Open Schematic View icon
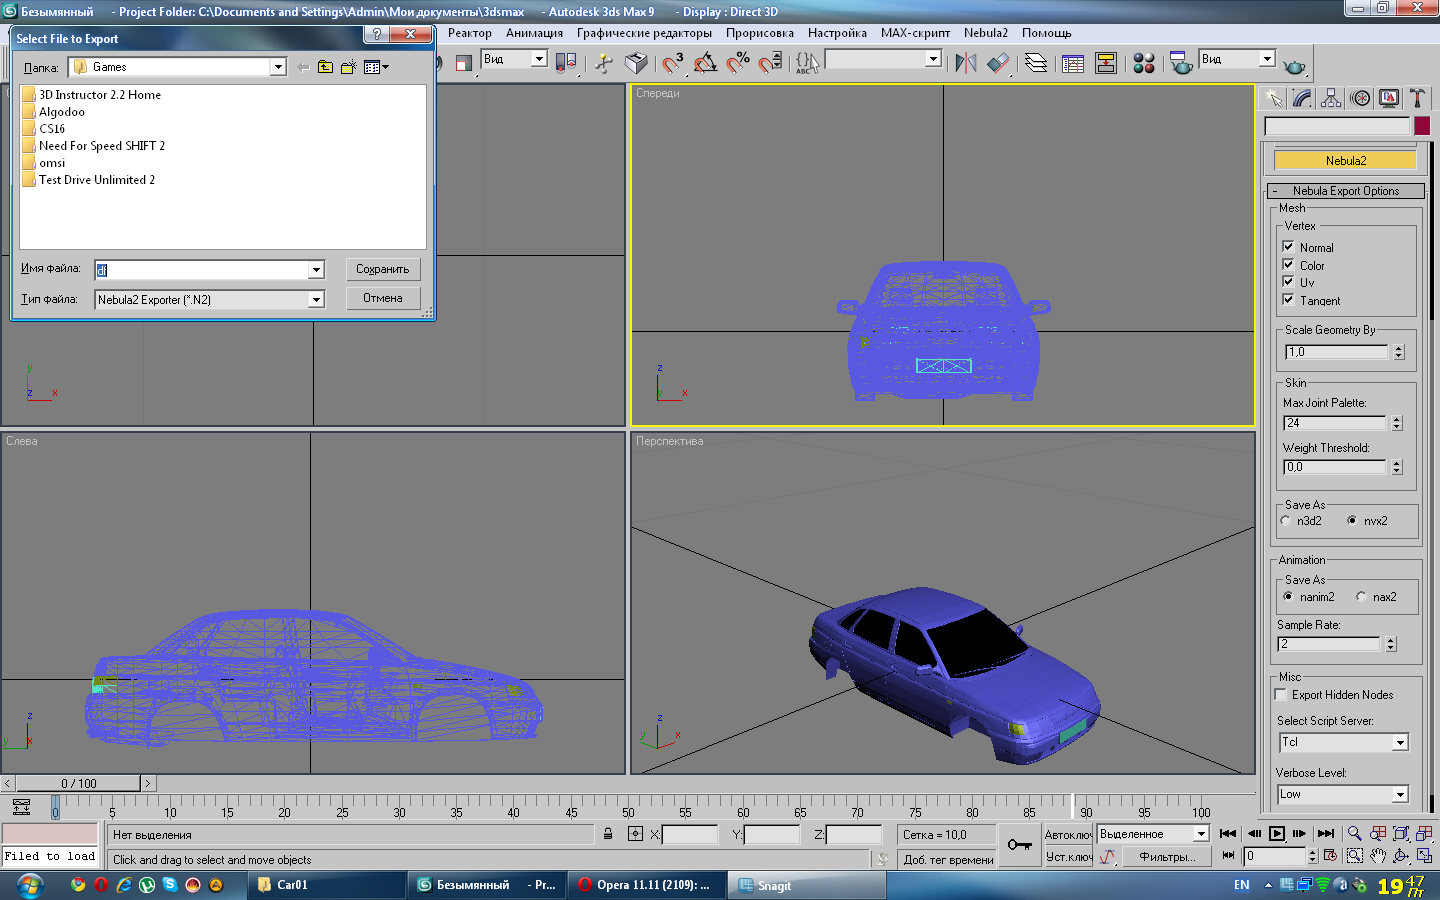1440x900 pixels. pyautogui.click(x=1106, y=63)
